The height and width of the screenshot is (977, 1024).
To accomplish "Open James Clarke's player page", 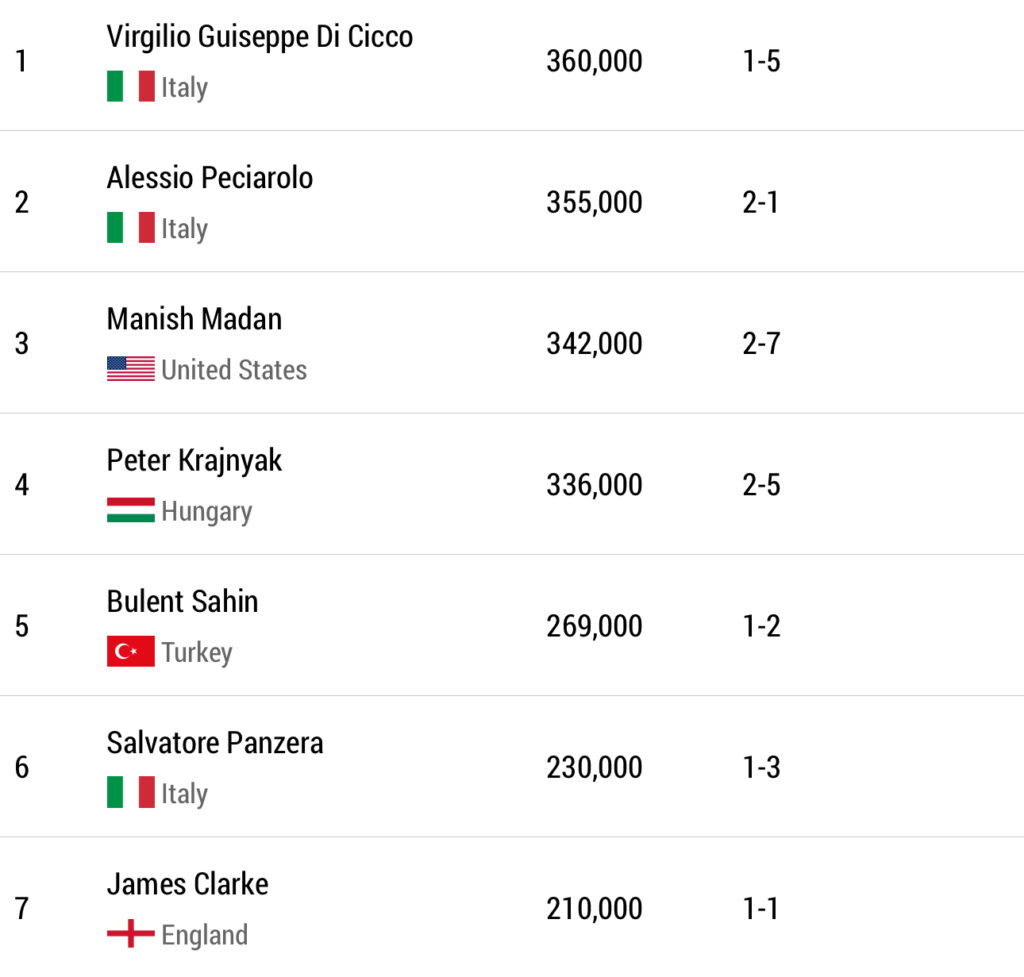I will (187, 884).
